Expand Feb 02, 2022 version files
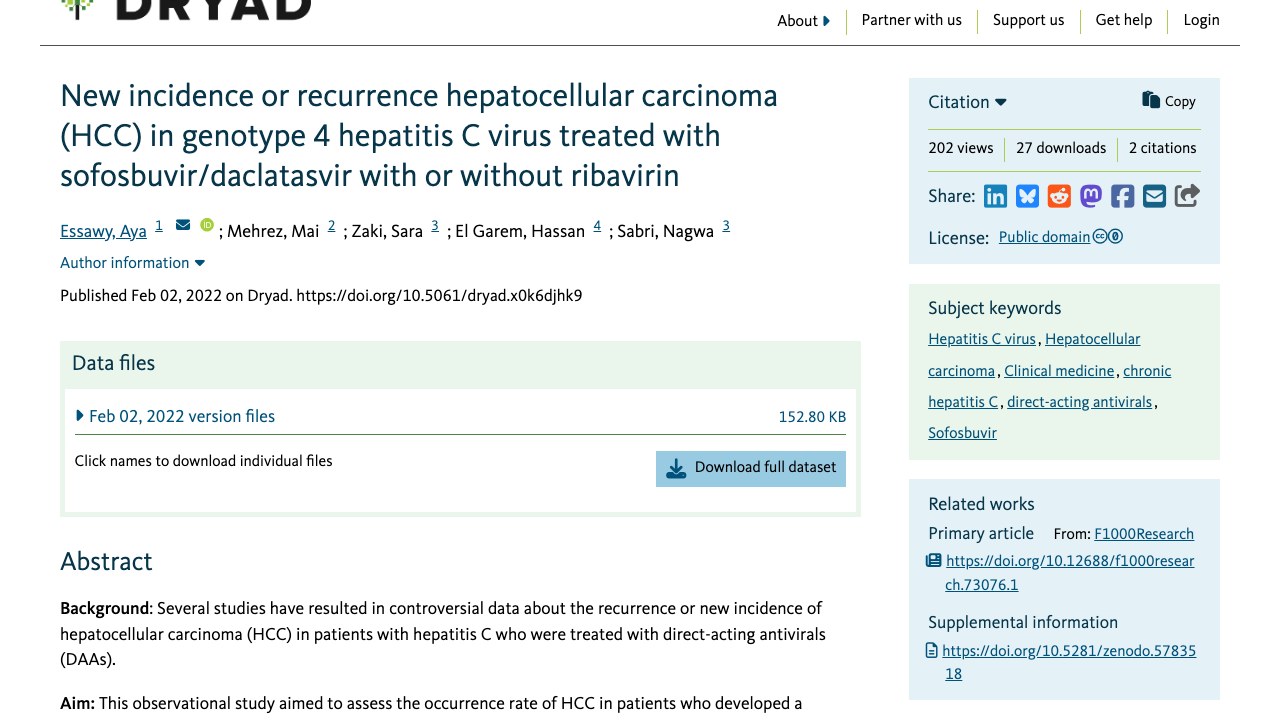This screenshot has height=720, width=1280. click(175, 416)
